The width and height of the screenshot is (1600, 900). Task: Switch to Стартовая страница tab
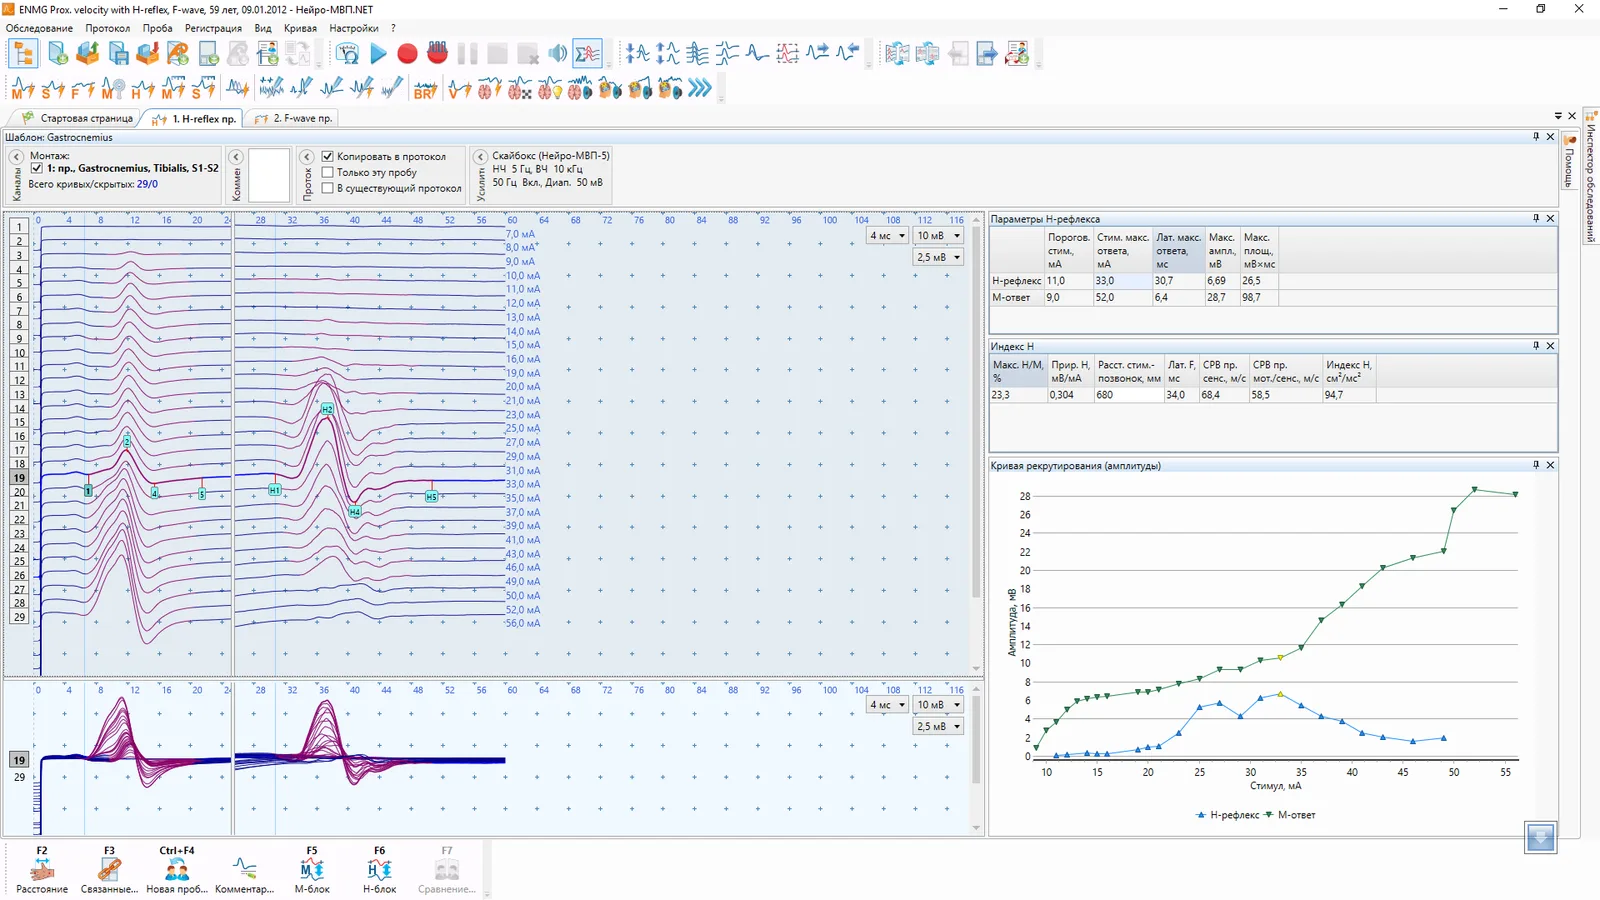78,118
